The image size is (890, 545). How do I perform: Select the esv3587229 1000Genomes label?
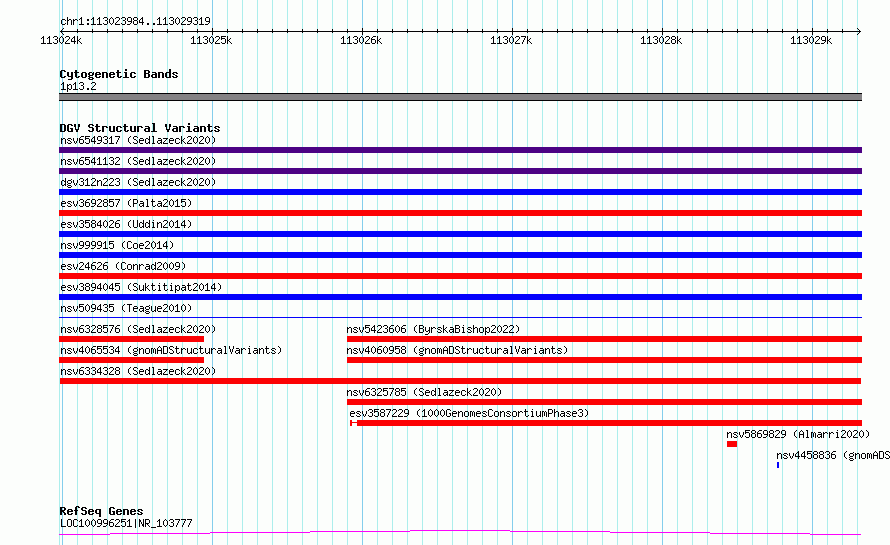coord(469,413)
